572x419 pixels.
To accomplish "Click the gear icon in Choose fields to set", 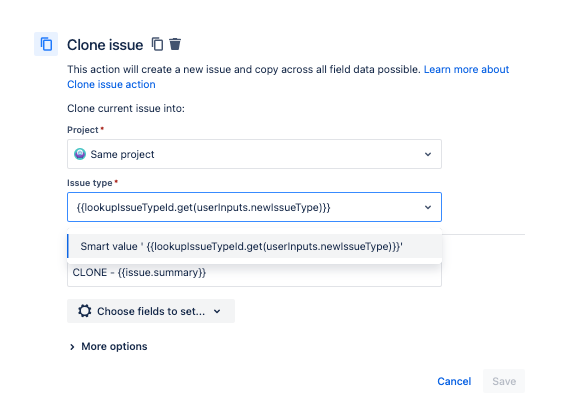I will 85,311.
